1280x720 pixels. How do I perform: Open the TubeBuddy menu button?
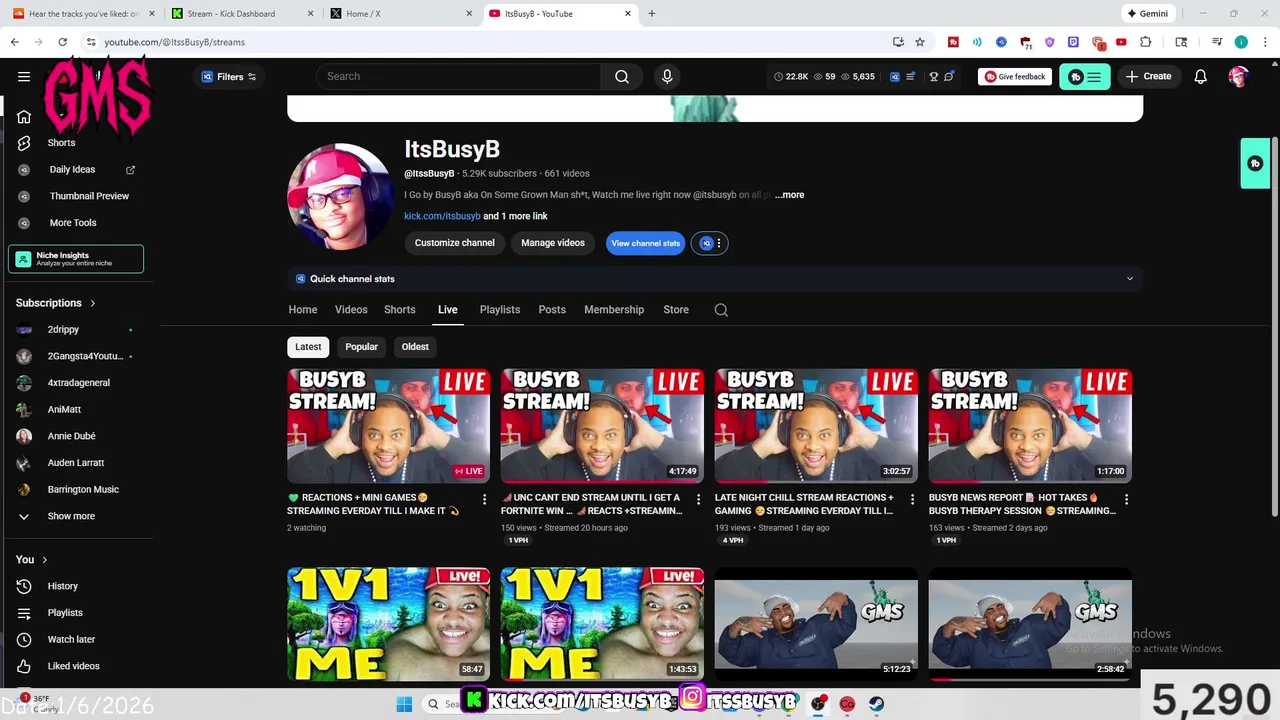pos(1084,76)
